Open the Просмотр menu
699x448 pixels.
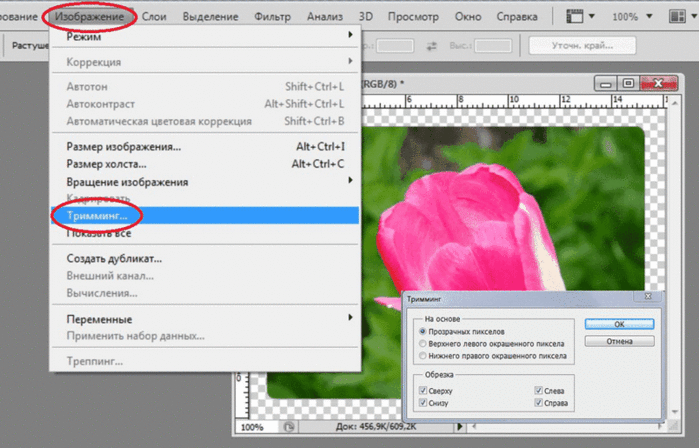413,16
